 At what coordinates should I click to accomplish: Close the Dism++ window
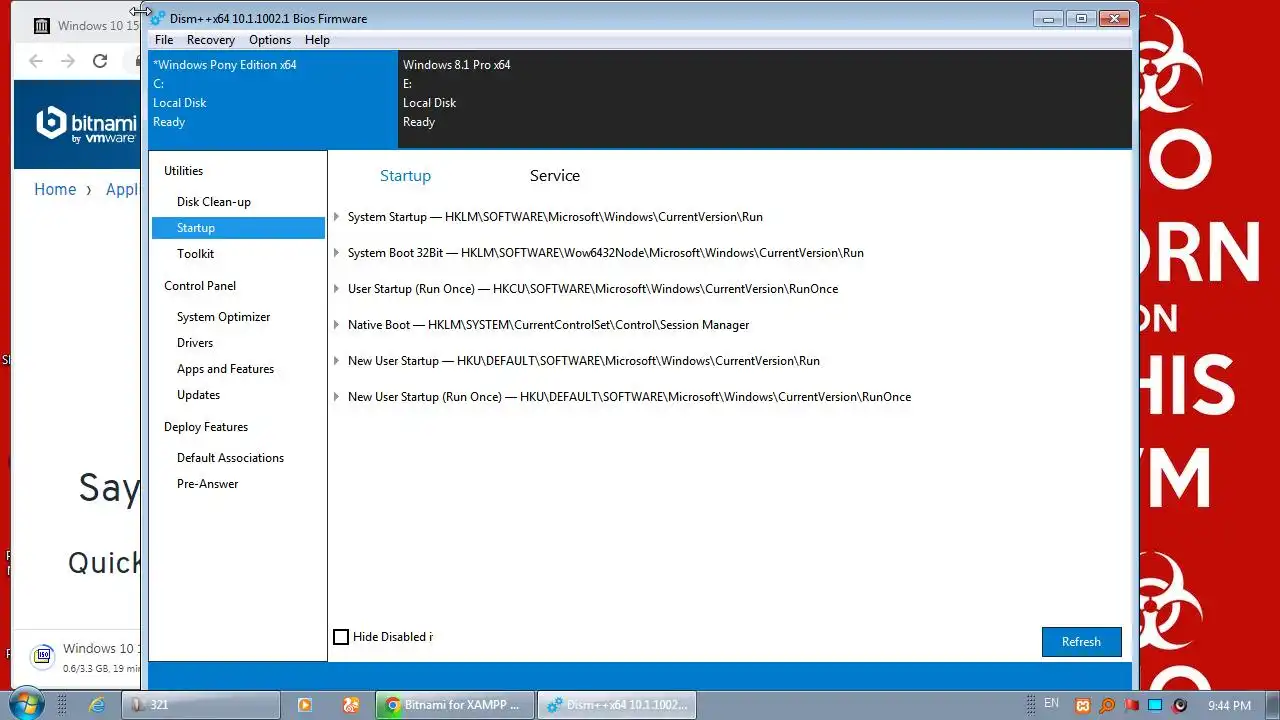[x=1113, y=18]
